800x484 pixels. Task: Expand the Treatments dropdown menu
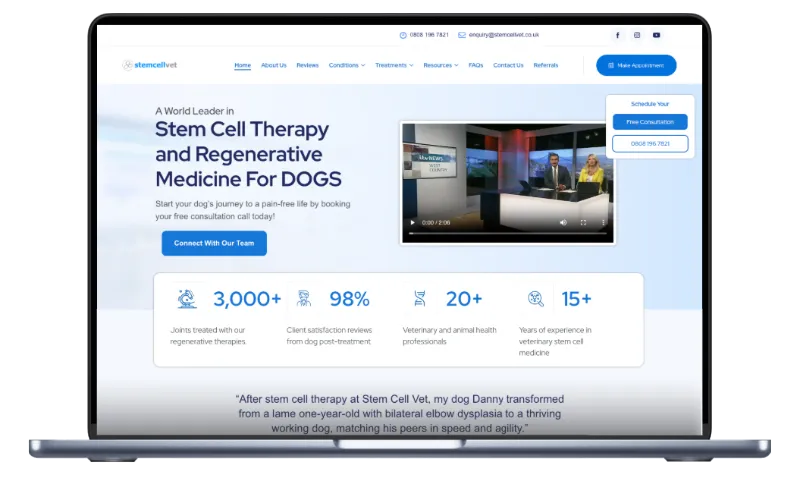coord(394,65)
